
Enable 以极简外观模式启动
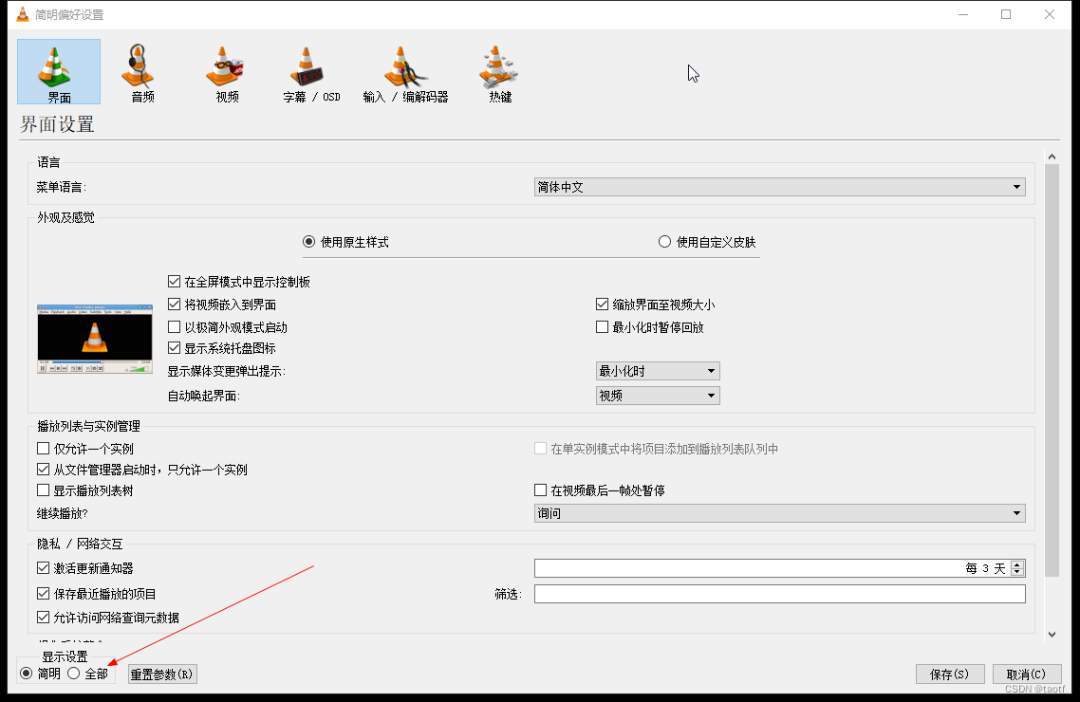click(175, 326)
